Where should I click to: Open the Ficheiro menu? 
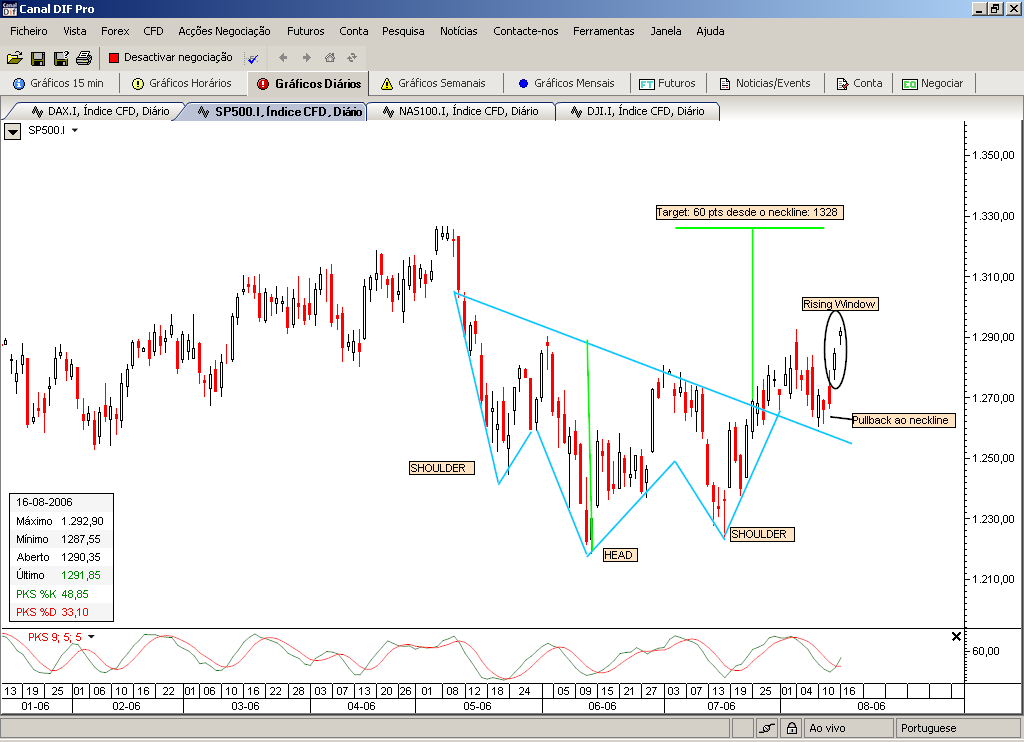click(29, 31)
